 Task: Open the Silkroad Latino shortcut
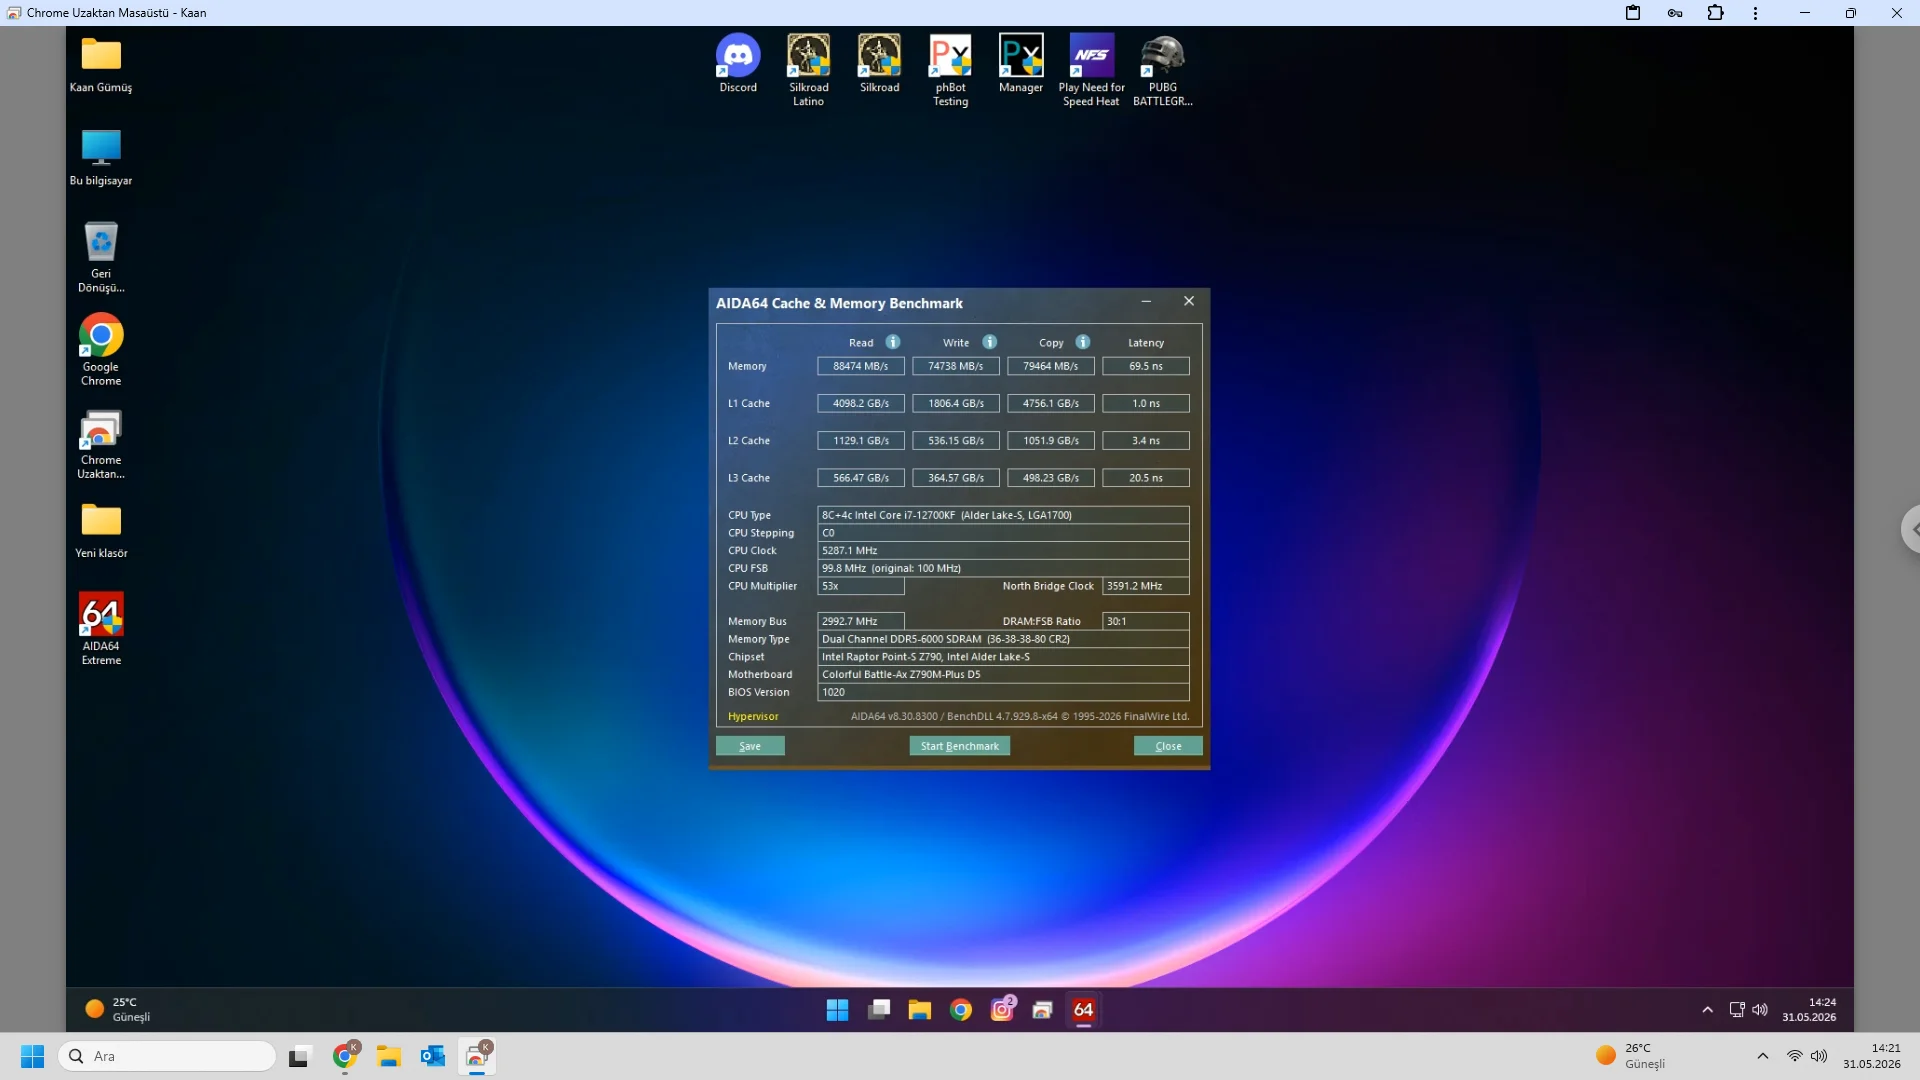point(808,70)
